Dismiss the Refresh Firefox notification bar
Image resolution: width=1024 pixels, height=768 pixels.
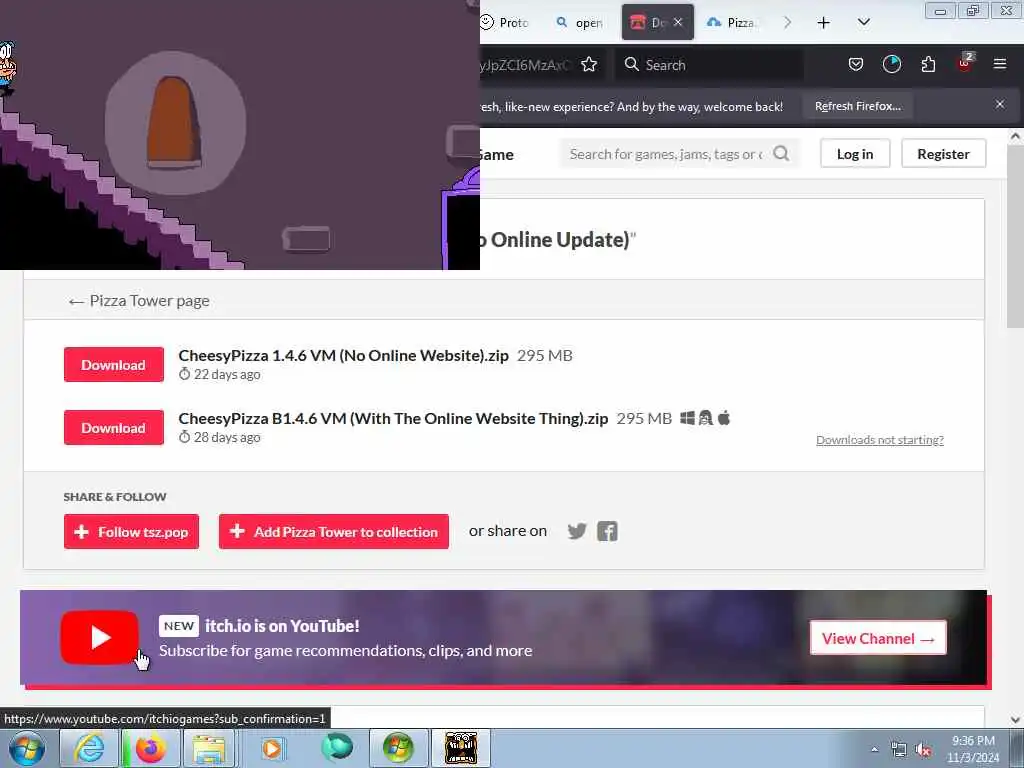pyautogui.click(x=999, y=104)
